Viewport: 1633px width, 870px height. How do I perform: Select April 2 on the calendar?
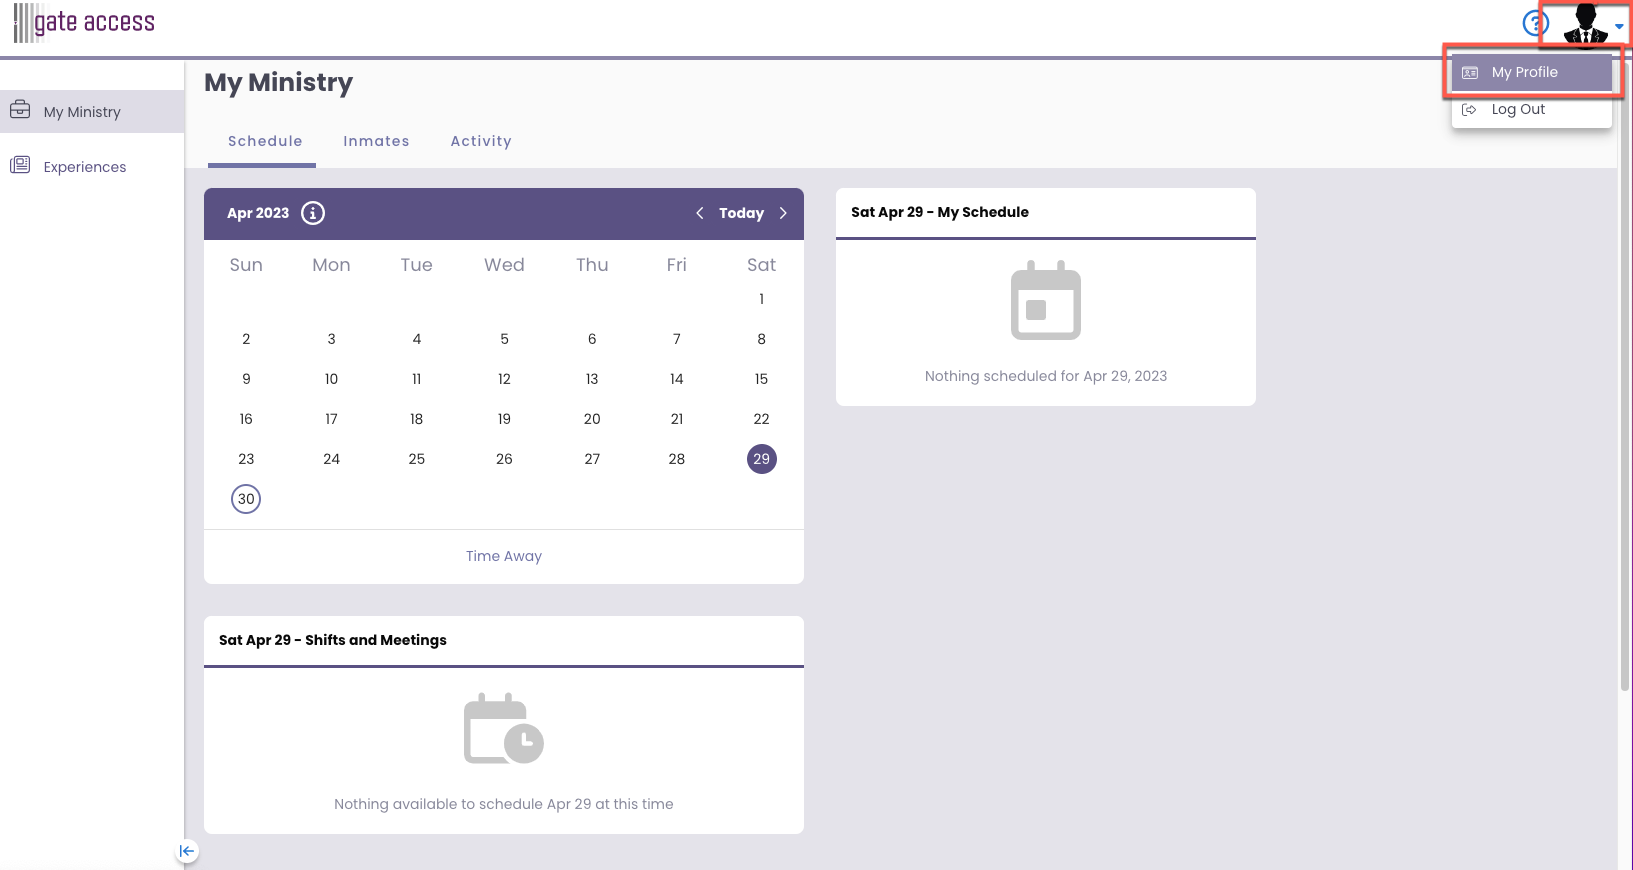pyautogui.click(x=246, y=339)
